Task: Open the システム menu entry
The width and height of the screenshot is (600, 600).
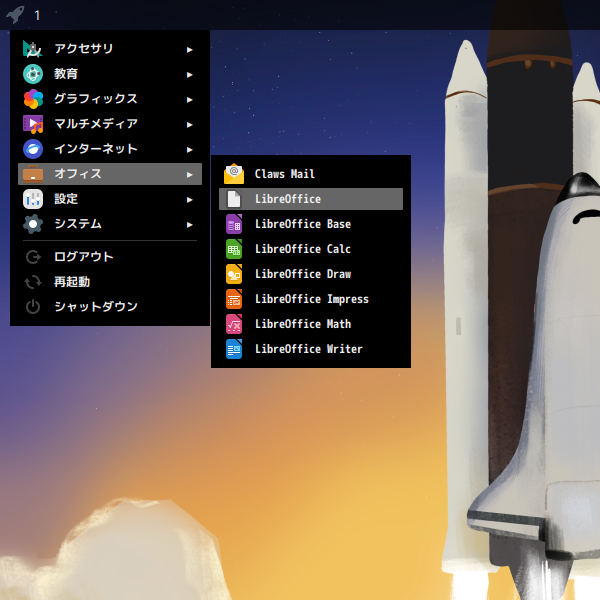Action: (x=110, y=224)
